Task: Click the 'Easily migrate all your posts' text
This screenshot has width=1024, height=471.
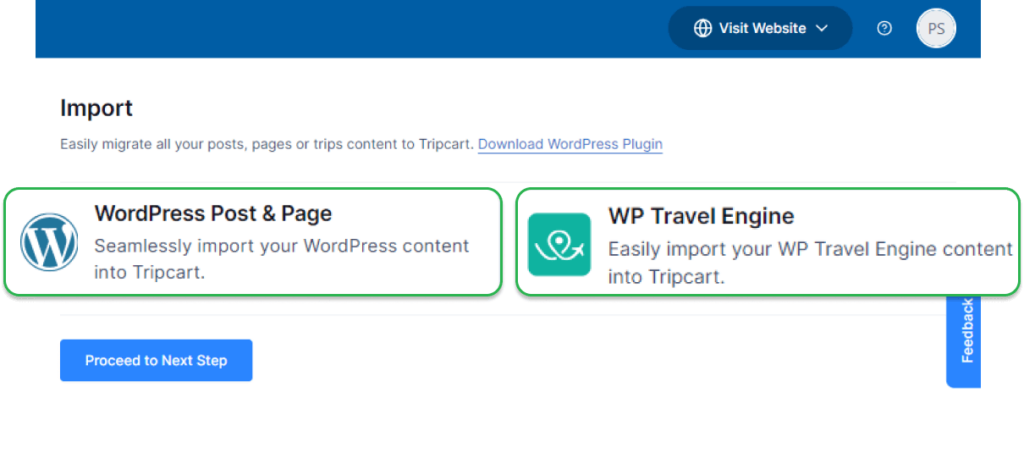Action: pos(150,144)
